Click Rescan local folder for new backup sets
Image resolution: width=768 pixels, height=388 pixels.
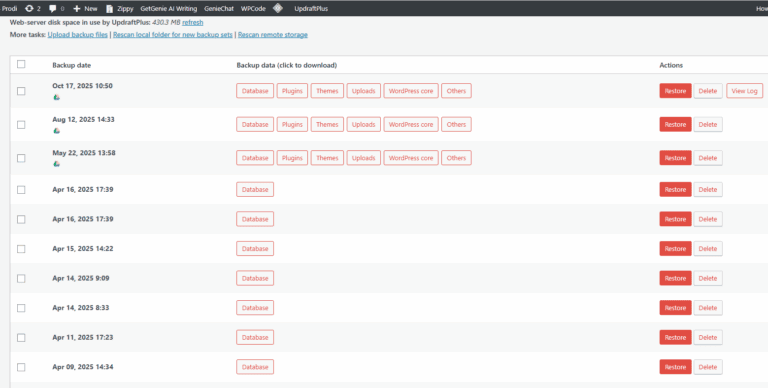pos(173,35)
